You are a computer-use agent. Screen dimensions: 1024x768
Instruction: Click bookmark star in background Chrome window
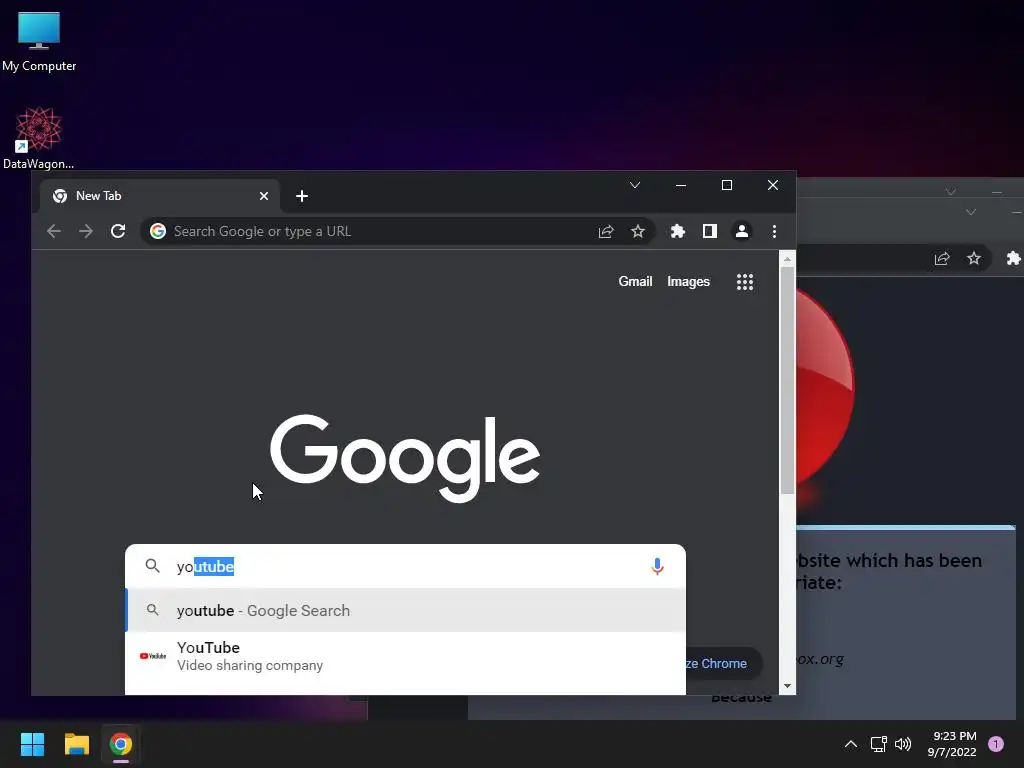tap(974, 259)
